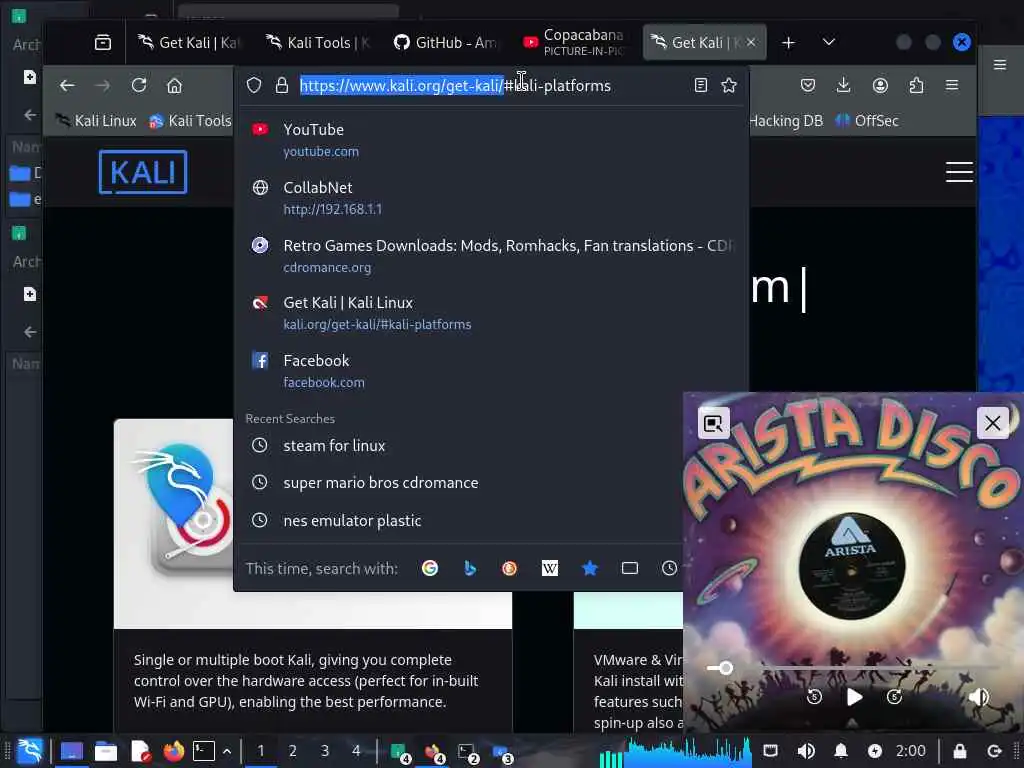Open a new browser tab

[788, 42]
